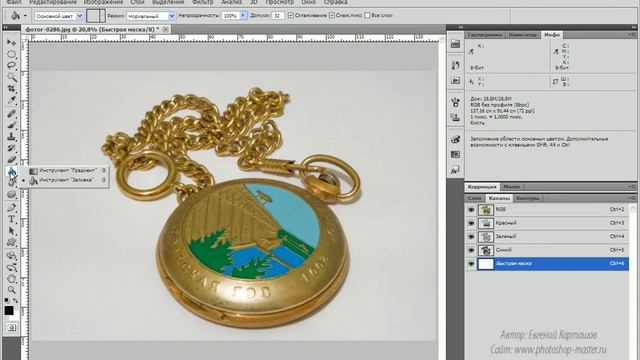Select the Clone Stamp tool
This screenshot has width=640, height=360.
tap(11, 137)
